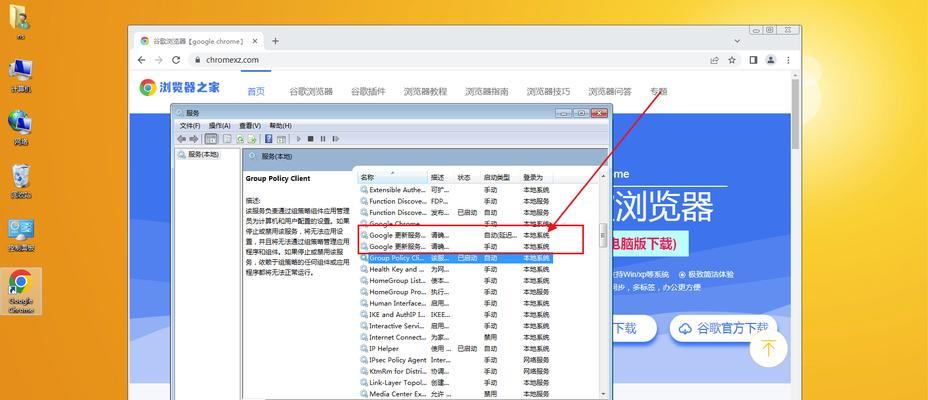Image resolution: width=928 pixels, height=400 pixels.
Task: Open the 首页 tab on the website
Action: tap(256, 92)
